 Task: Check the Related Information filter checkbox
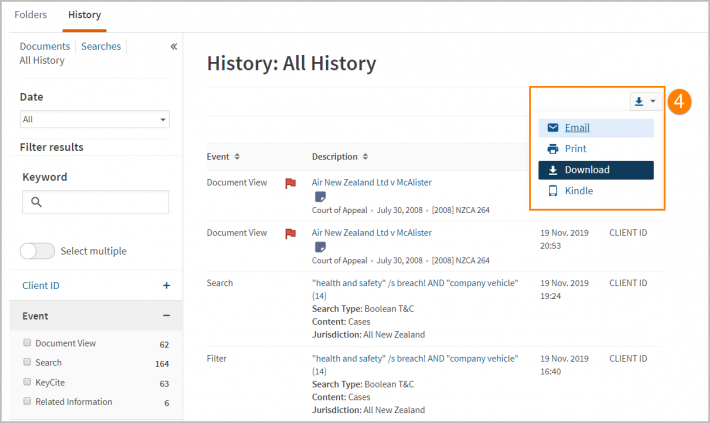point(27,401)
